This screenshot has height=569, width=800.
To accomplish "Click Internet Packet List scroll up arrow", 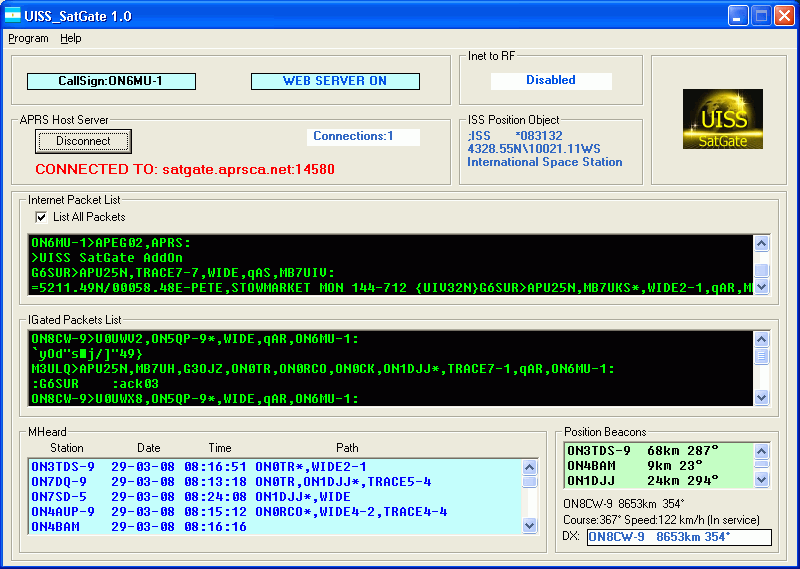I will (x=762, y=243).
